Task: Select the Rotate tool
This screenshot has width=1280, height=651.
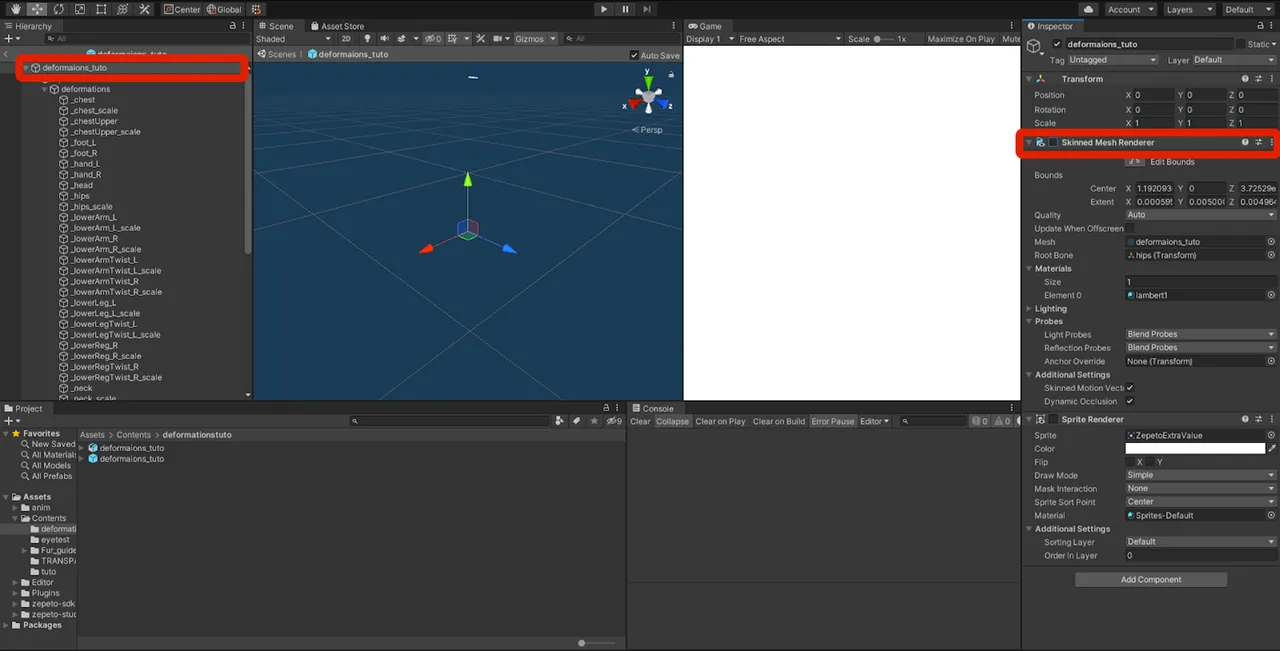Action: 58,8
